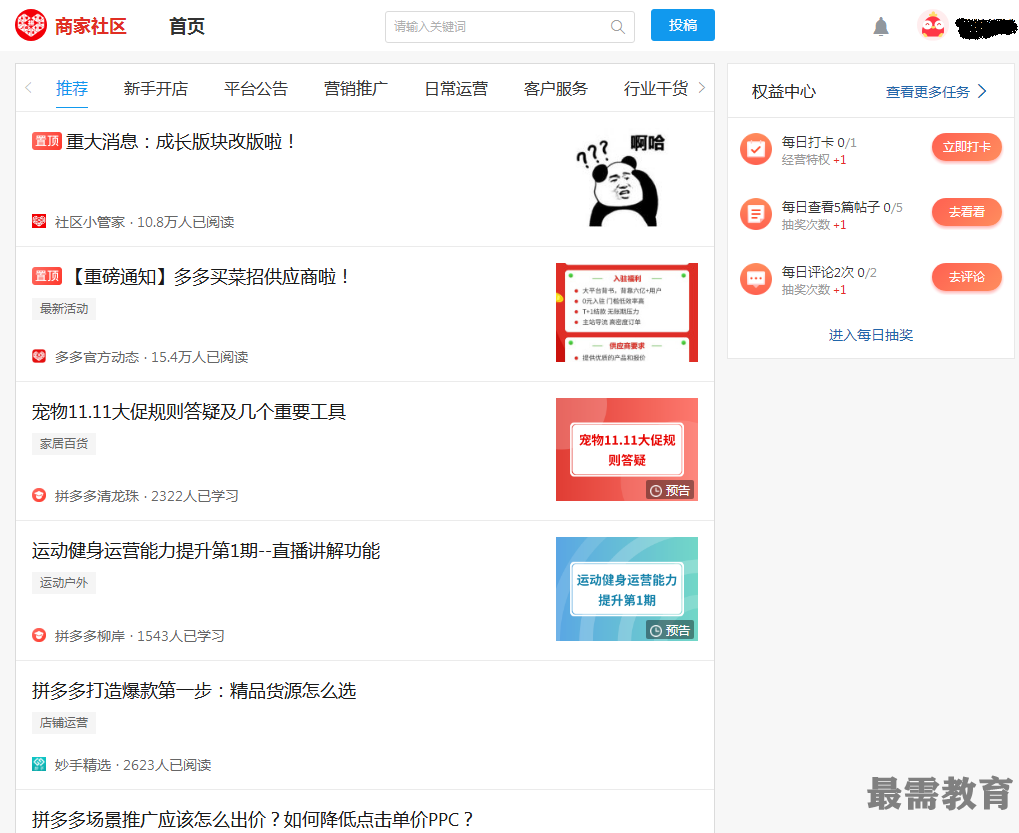
Task: Click the blue 投稿 button
Action: [683, 25]
